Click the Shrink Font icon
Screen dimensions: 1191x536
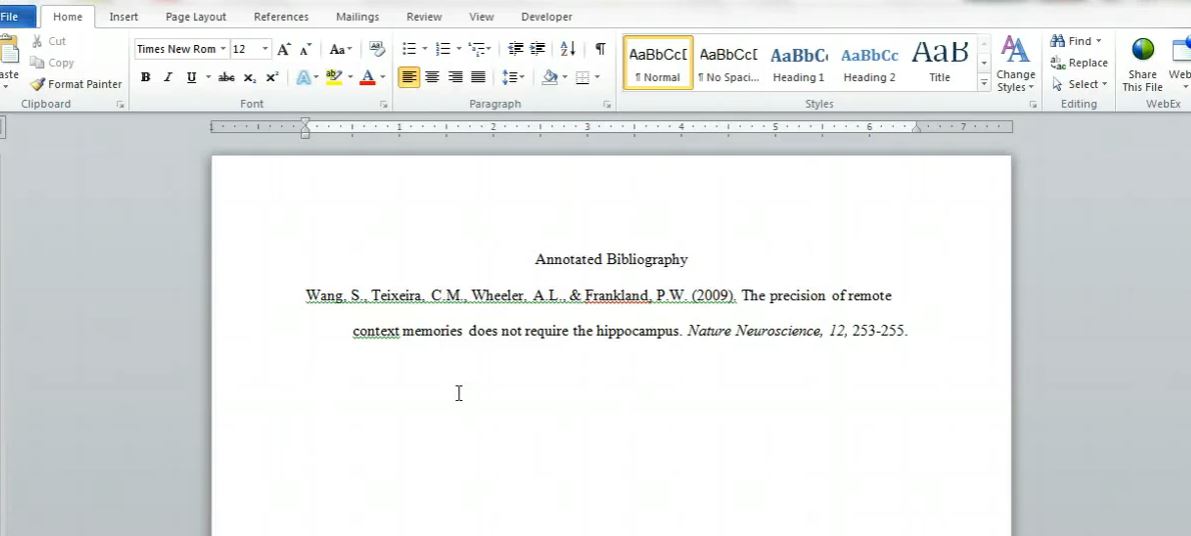click(305, 49)
